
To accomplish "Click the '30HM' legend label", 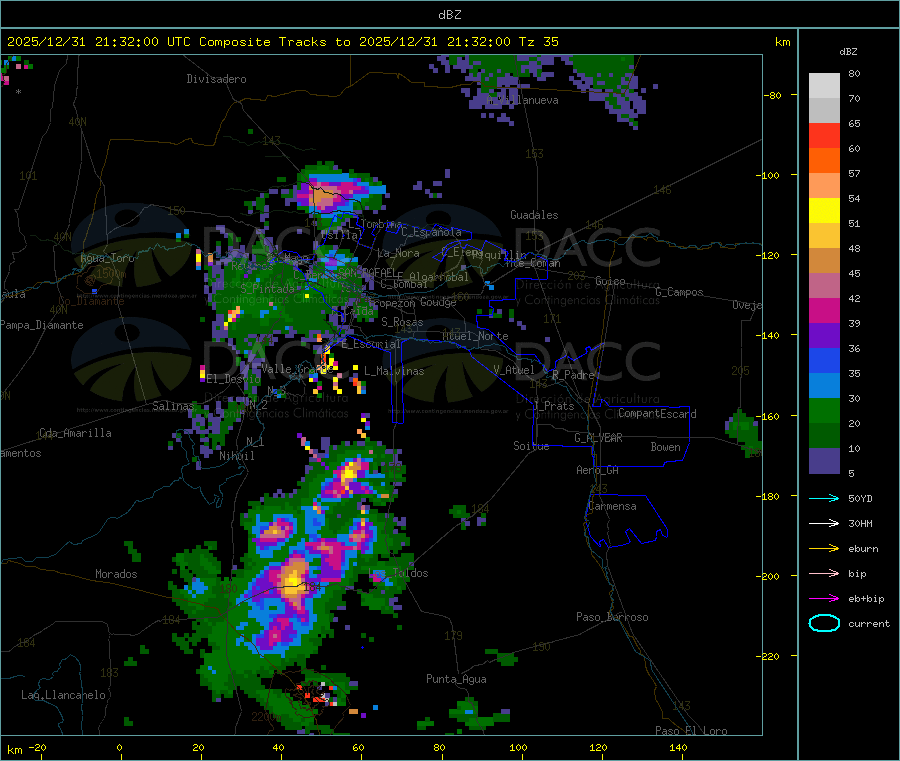I will pyautogui.click(x=860, y=523).
